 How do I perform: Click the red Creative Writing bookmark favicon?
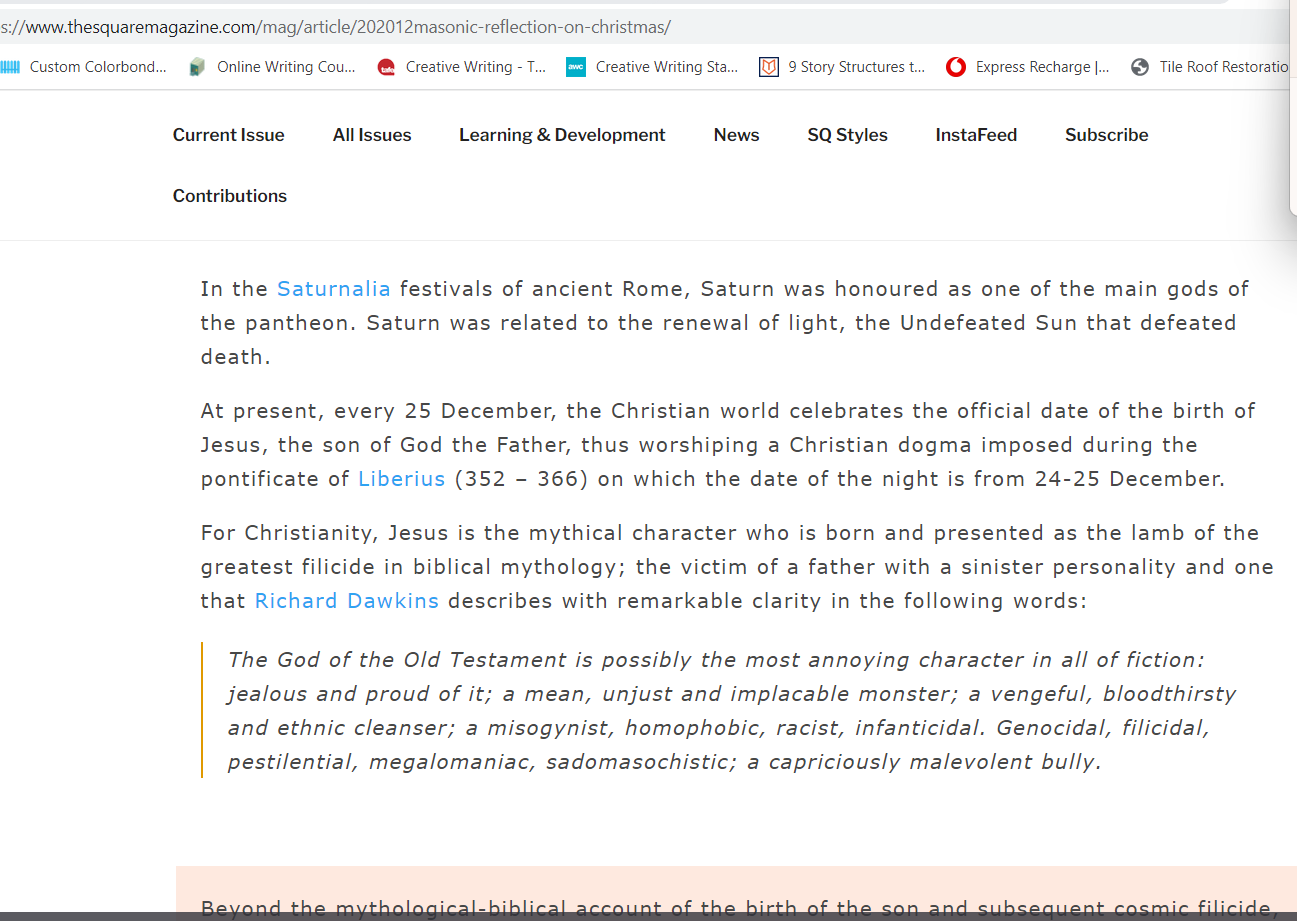[x=386, y=67]
